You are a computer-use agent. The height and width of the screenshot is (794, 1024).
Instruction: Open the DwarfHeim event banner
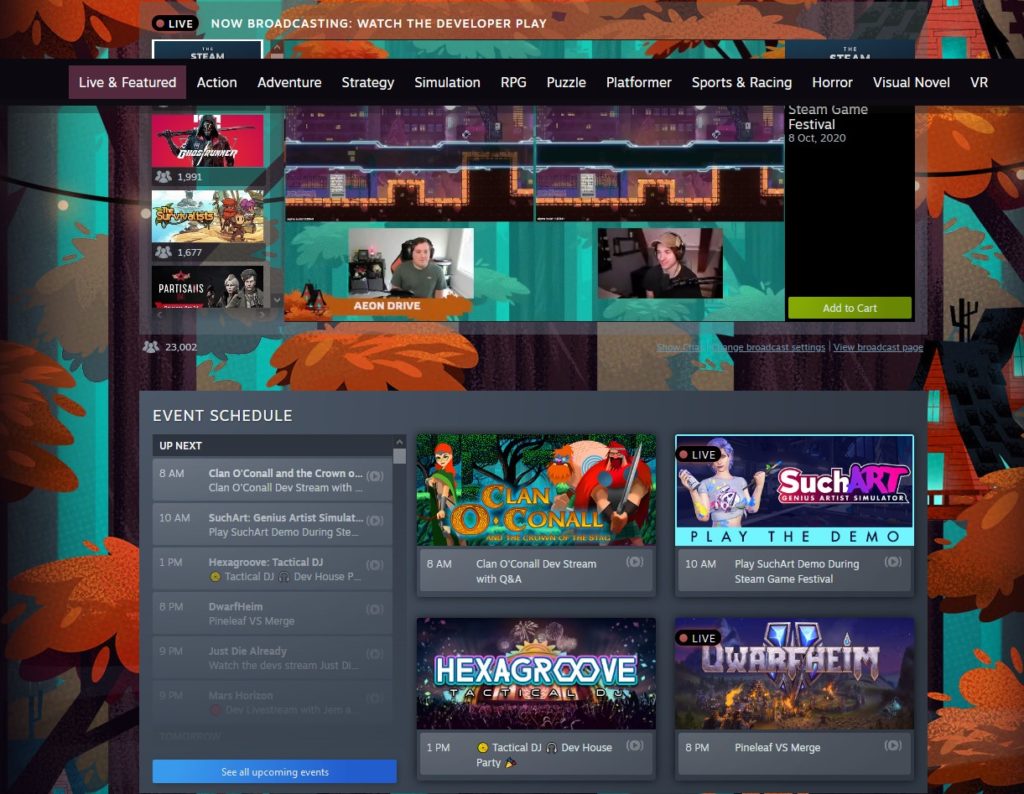[x=794, y=673]
